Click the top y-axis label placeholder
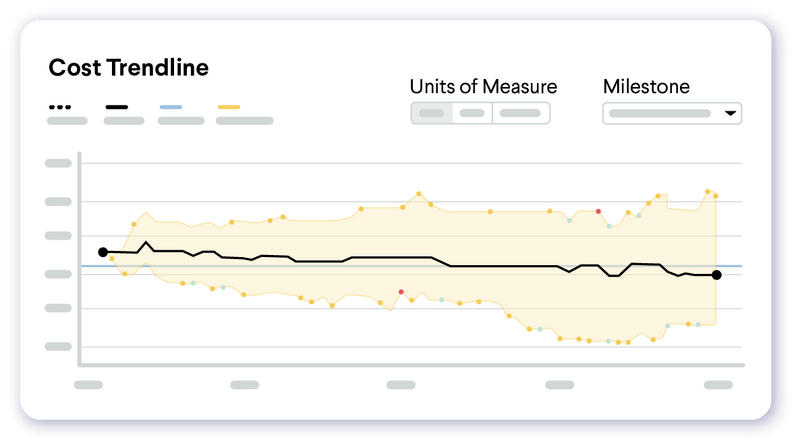This screenshot has height=448, width=800. point(58,163)
